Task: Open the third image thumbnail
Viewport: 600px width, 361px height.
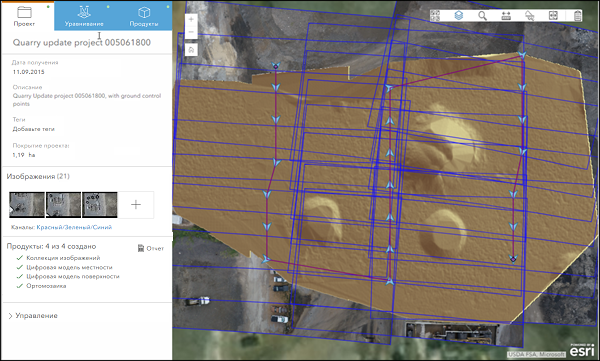Action: [99, 204]
